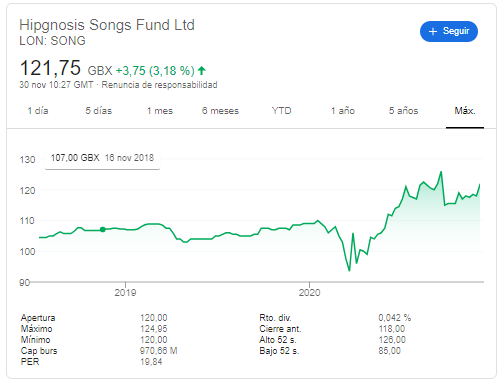Click the Hipgnosis Songs Fund Ltd title

coord(107,25)
